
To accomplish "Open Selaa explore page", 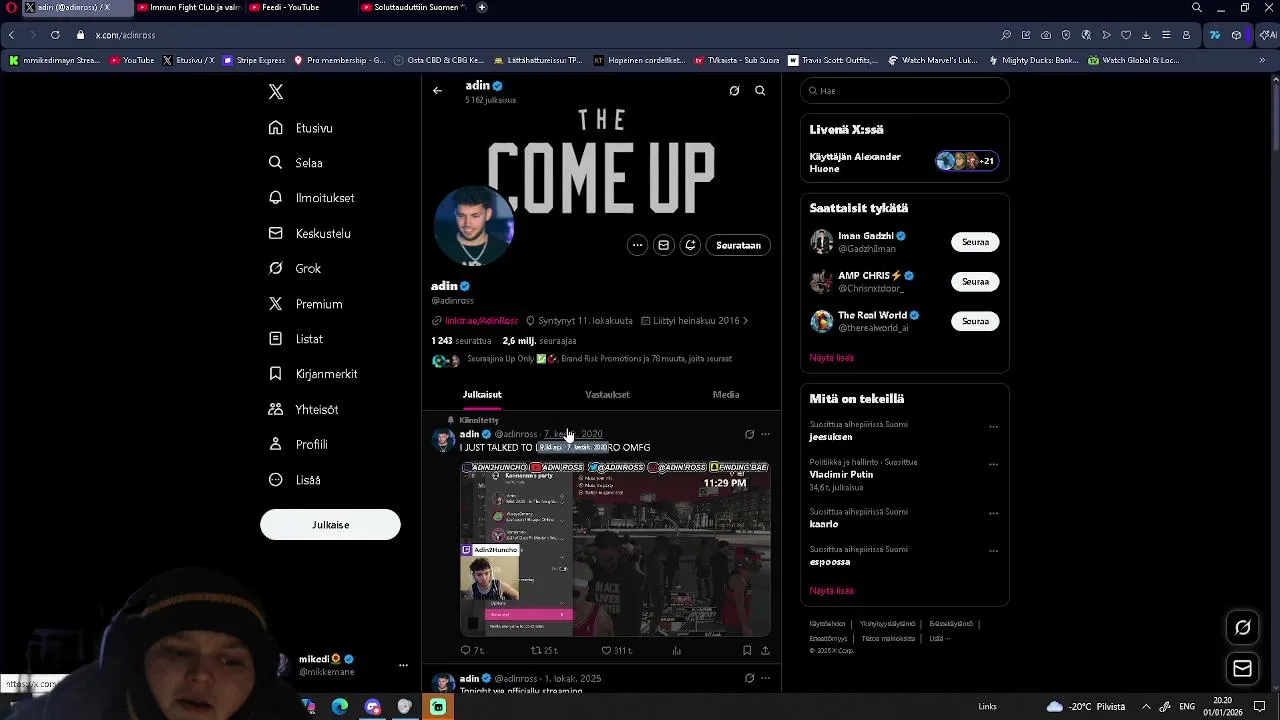I will pyautogui.click(x=296, y=163).
